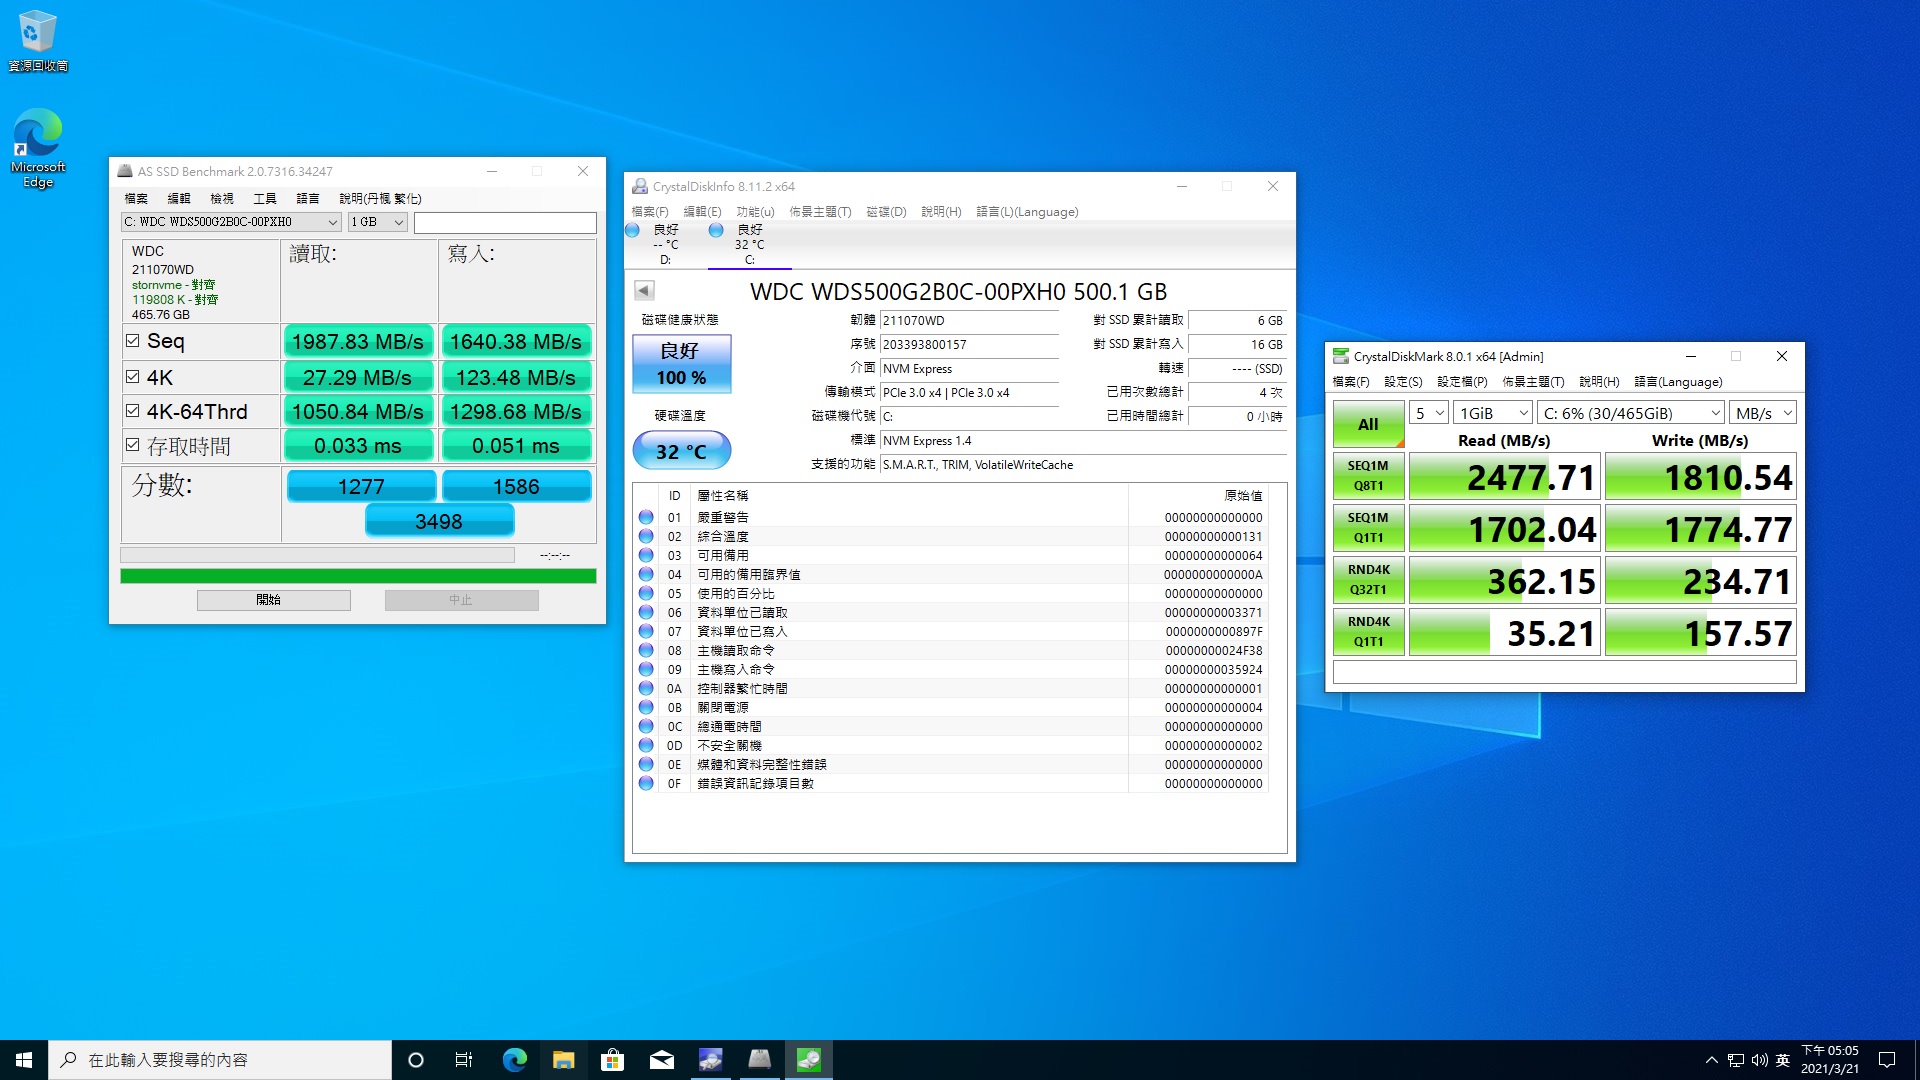1920x1080 pixels.
Task: Run the RND4K Q1T1 test
Action: pos(1368,632)
